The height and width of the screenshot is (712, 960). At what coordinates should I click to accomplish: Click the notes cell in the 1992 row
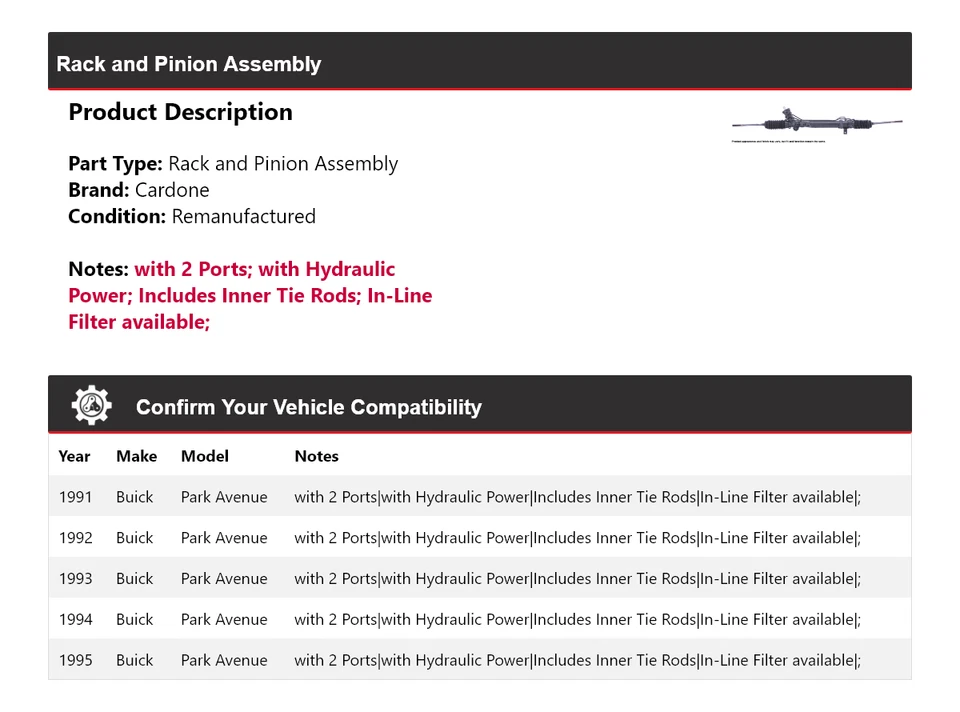[577, 538]
